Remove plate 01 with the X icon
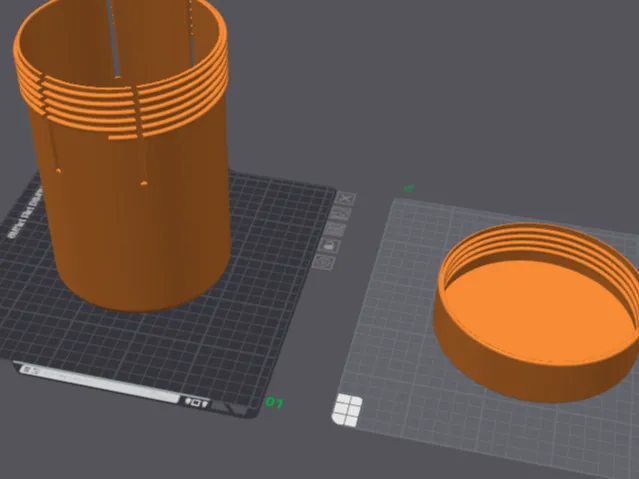Viewport: 639px width, 479px height. 346,199
